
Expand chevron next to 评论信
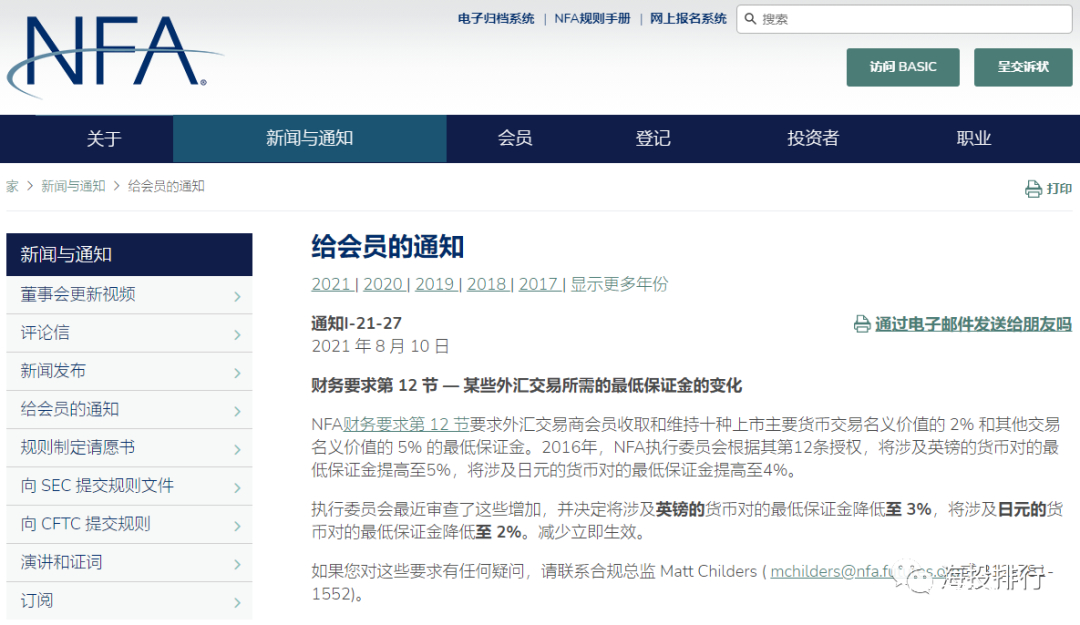238,335
